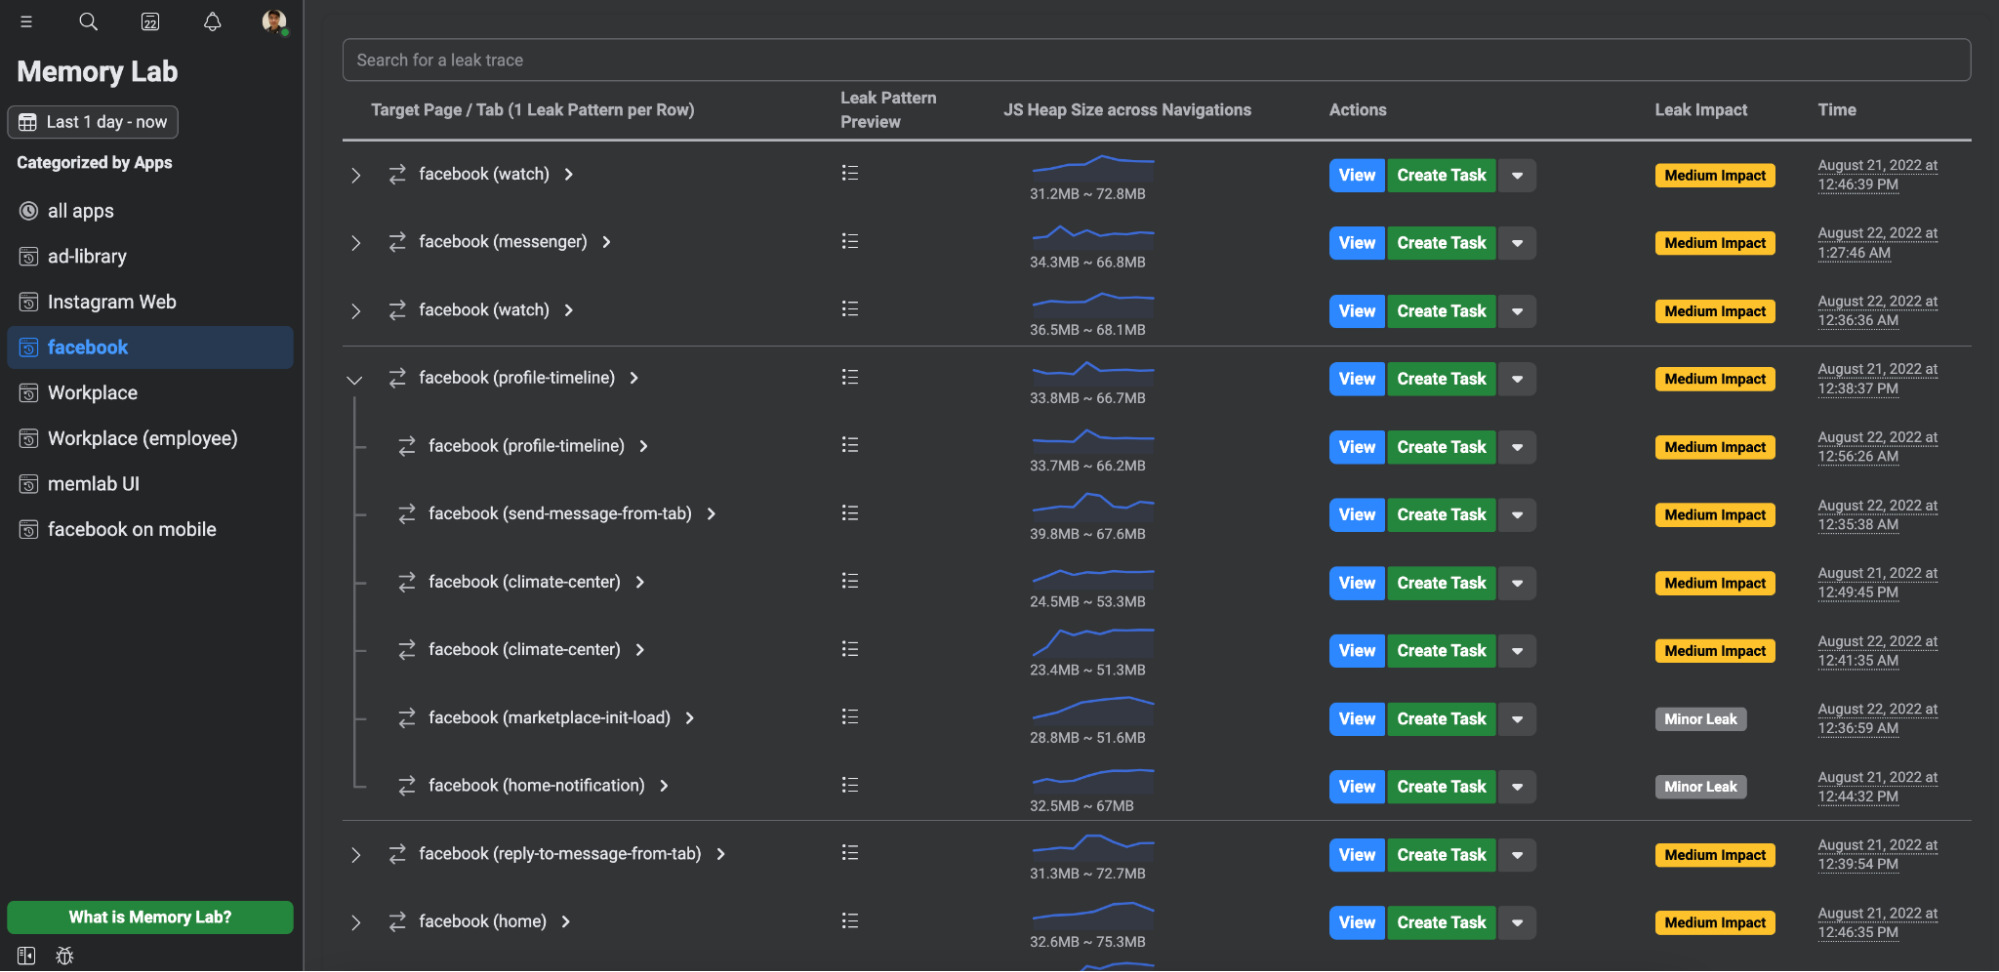The width and height of the screenshot is (1999, 972).
Task: Select the ad-library app icon in sidebar
Action: [28, 256]
